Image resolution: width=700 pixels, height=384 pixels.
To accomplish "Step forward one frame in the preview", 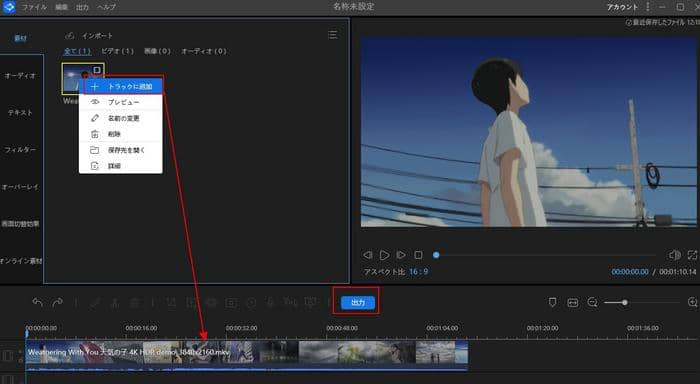I will click(401, 255).
